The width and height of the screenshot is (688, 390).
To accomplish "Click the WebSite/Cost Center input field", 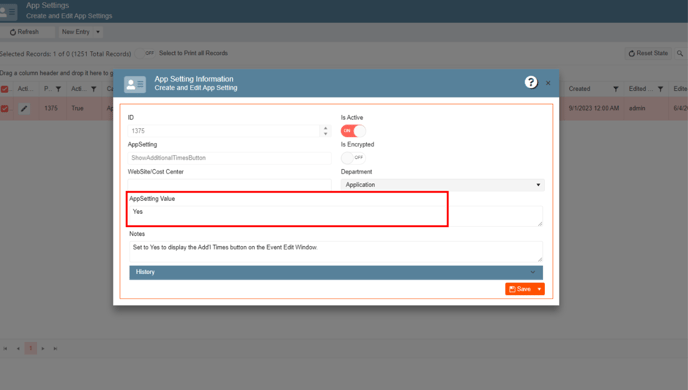I will (x=229, y=184).
